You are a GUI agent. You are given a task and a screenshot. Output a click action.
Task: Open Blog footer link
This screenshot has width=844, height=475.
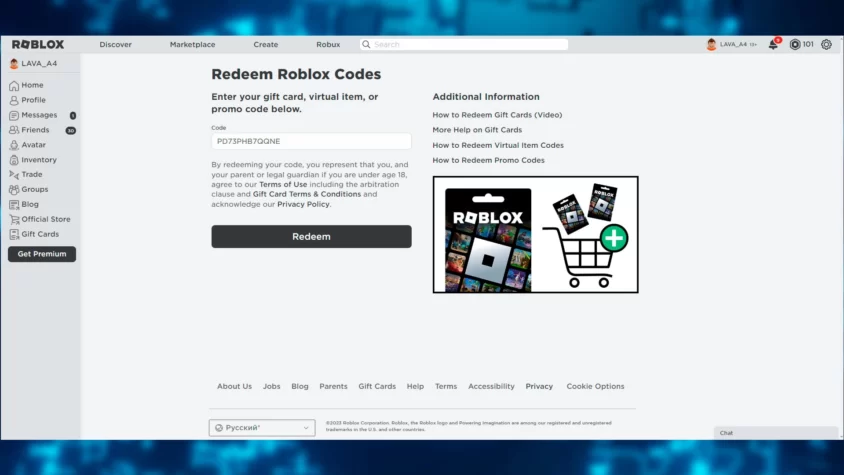[x=300, y=386]
